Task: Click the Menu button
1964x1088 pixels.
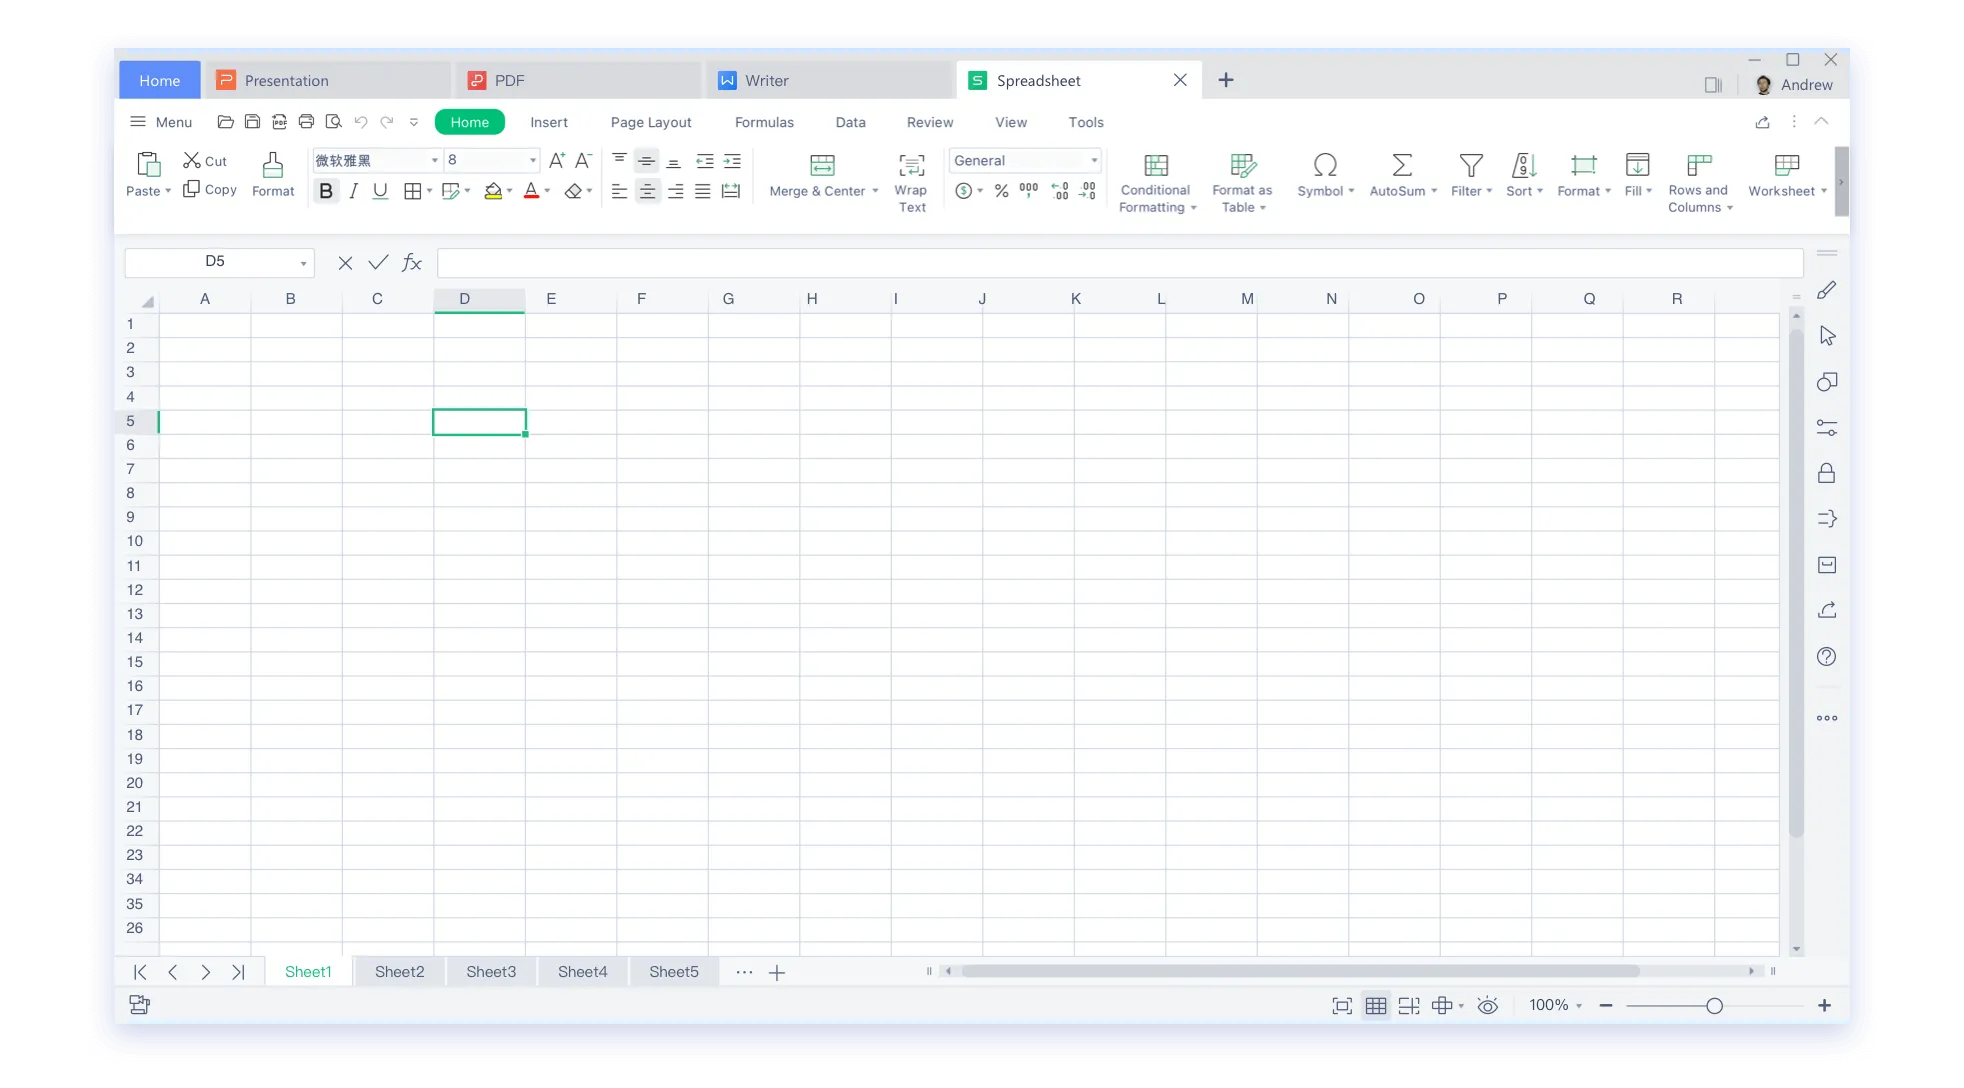Action: [161, 122]
